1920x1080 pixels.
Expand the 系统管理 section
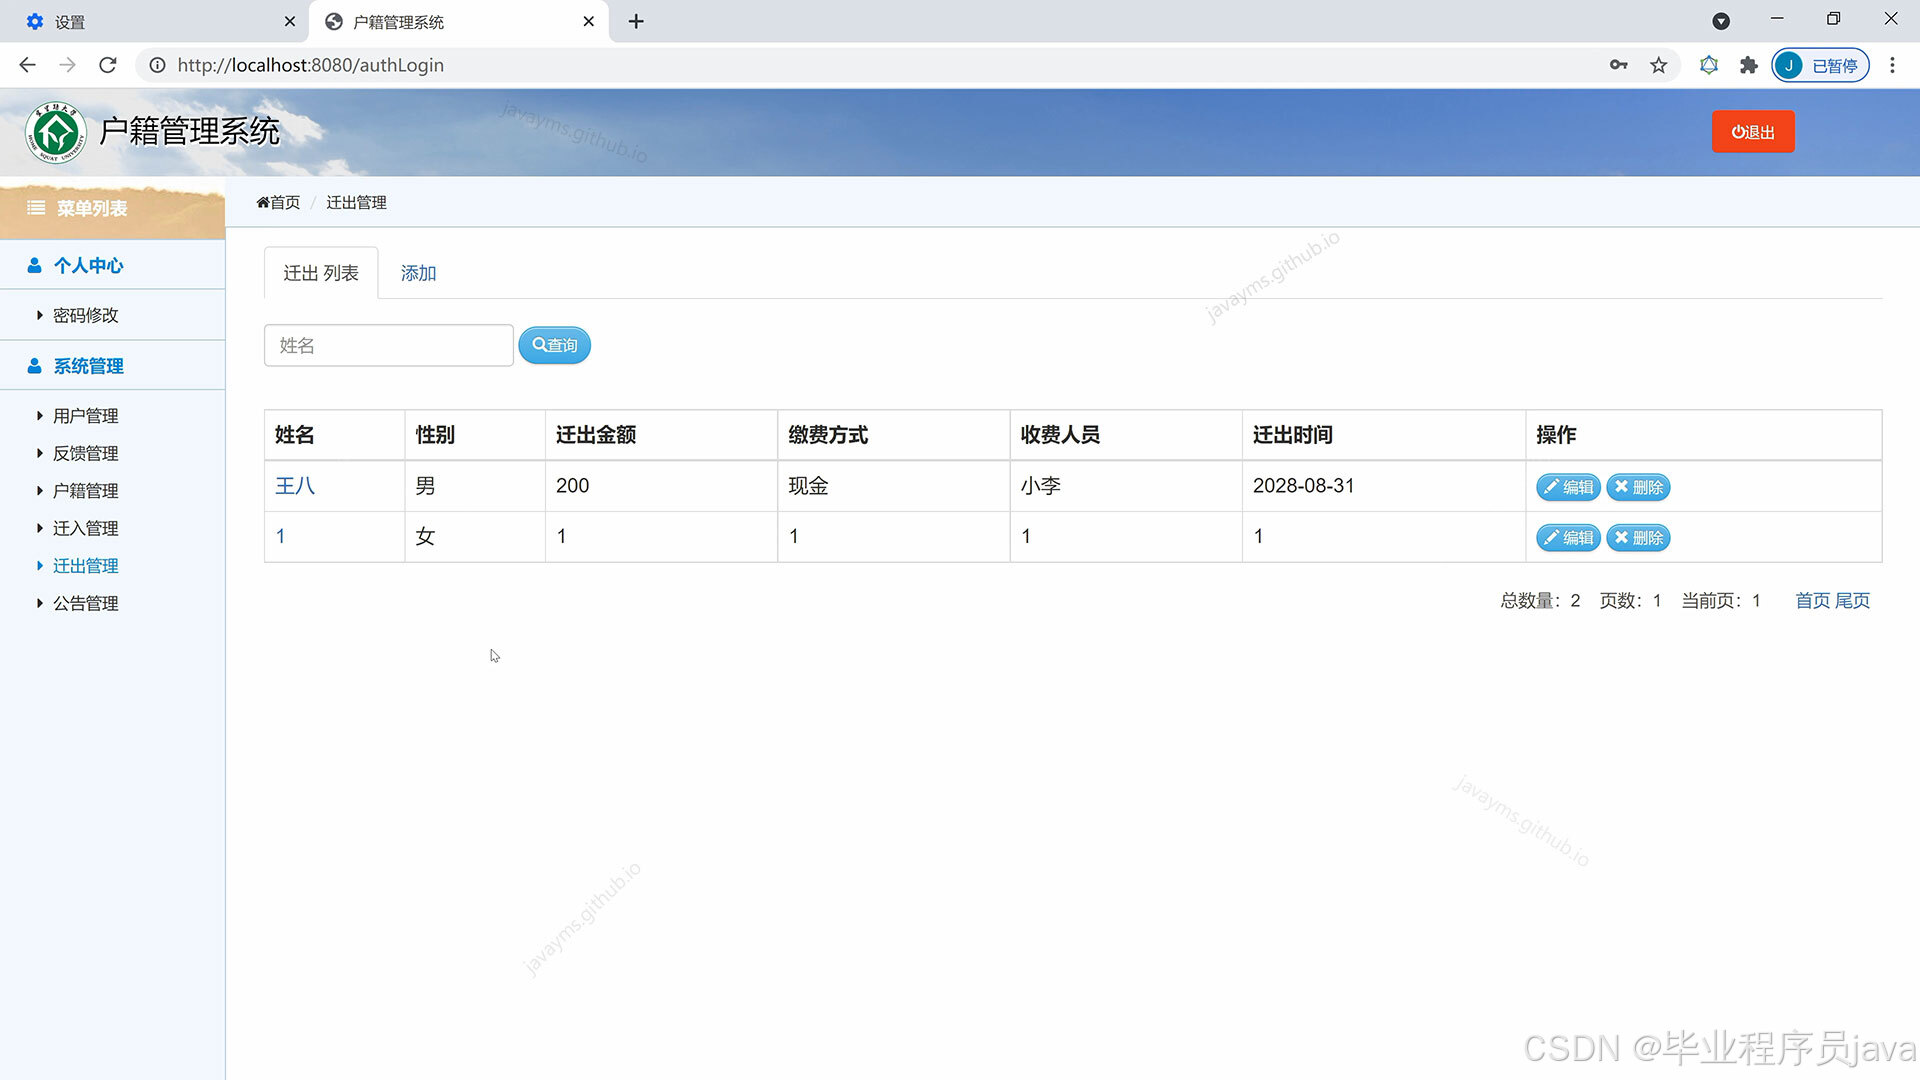pyautogui.click(x=112, y=366)
